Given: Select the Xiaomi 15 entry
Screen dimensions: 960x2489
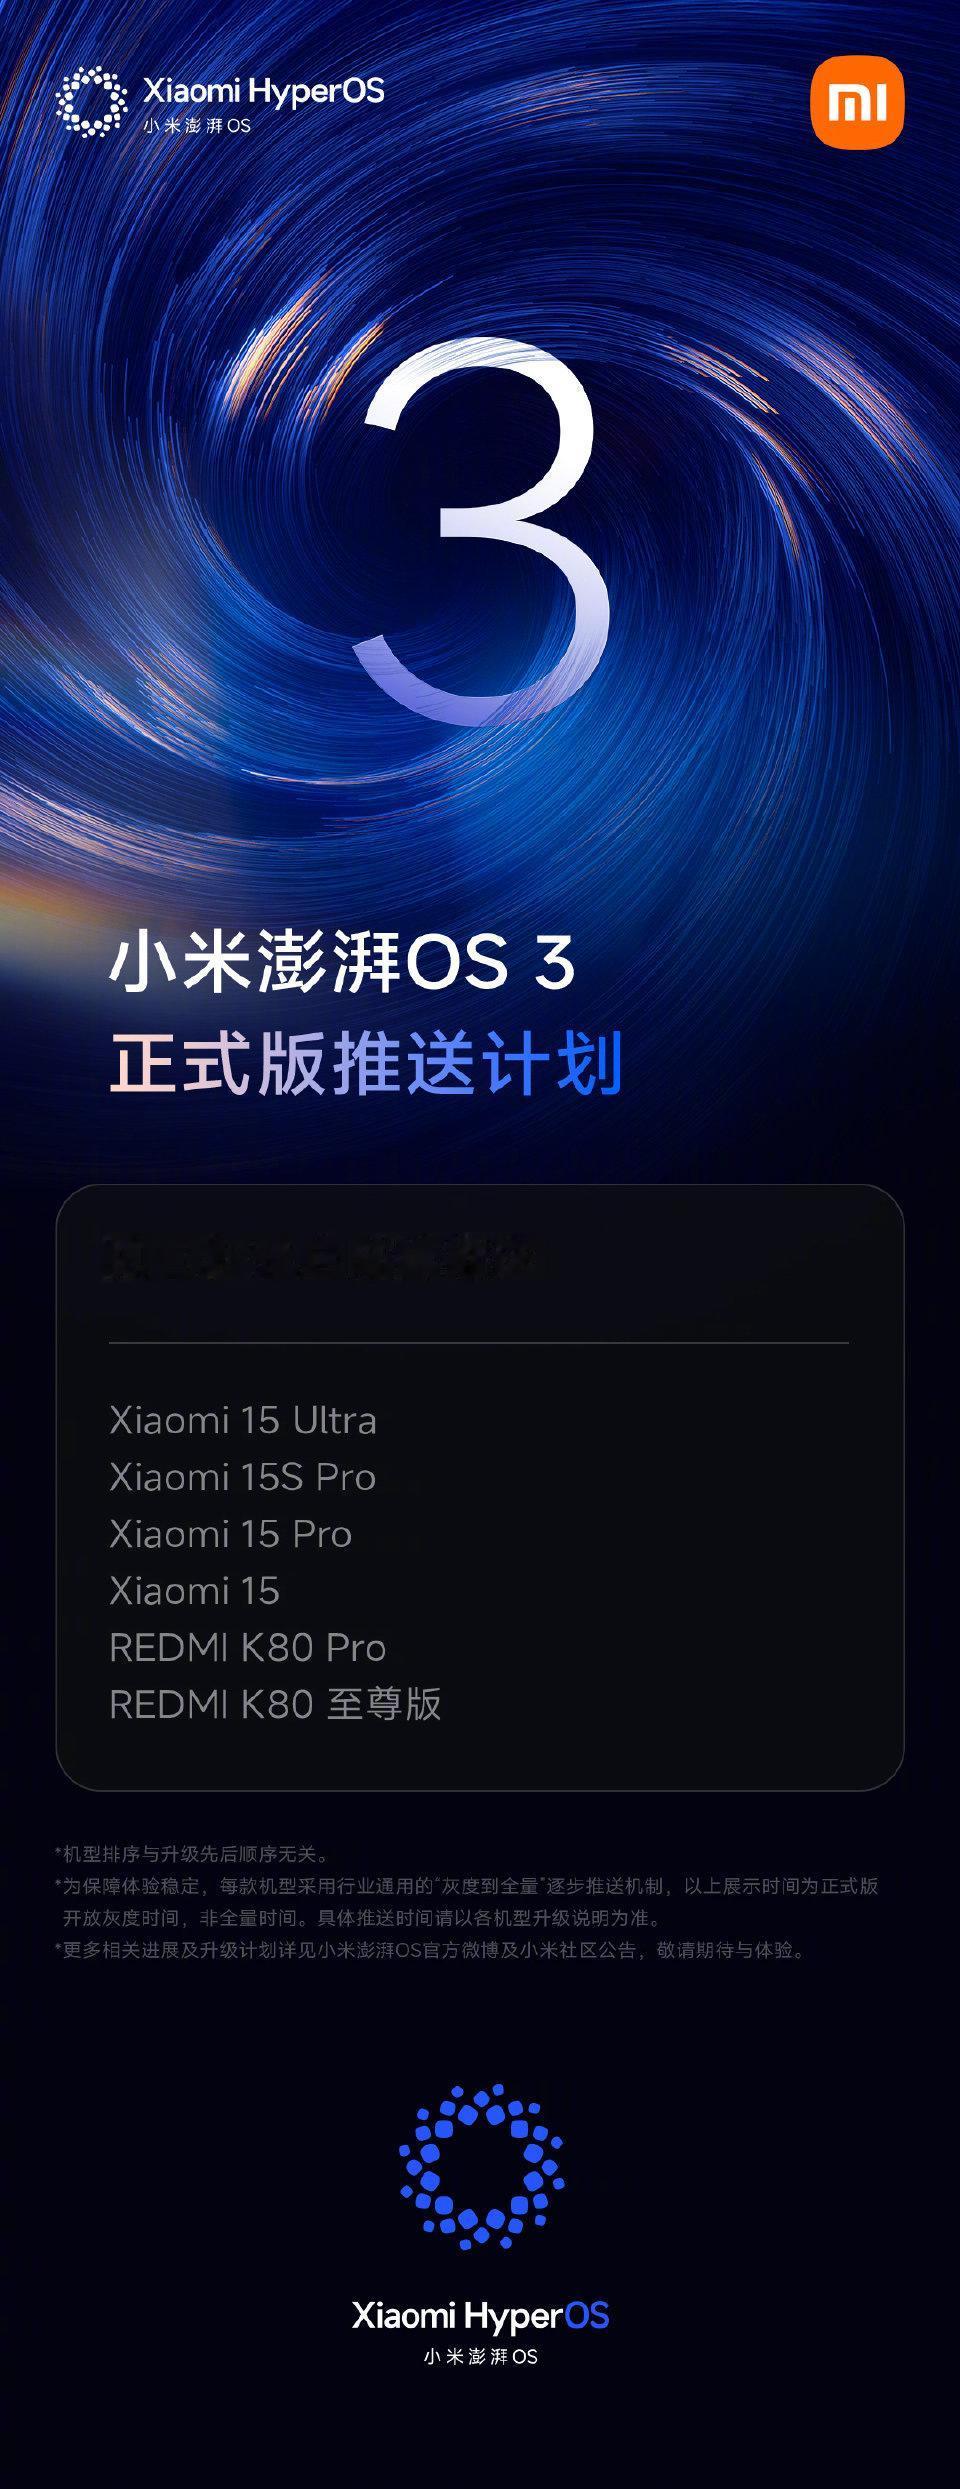Looking at the screenshot, I should pos(195,1591).
